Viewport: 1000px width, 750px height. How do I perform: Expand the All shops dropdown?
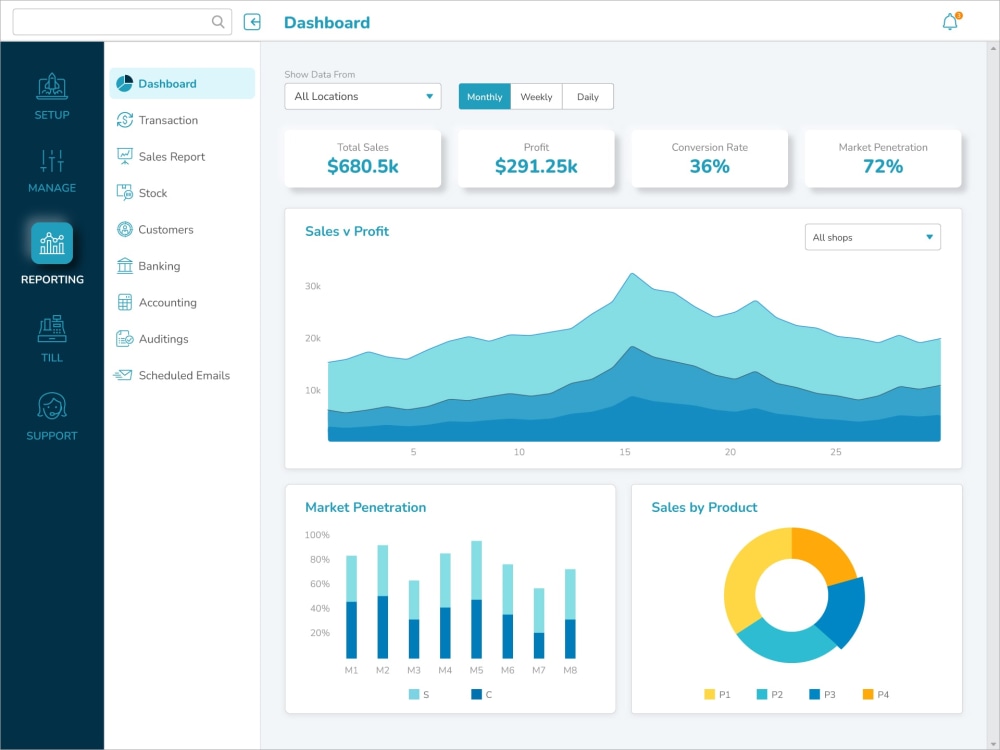[872, 237]
